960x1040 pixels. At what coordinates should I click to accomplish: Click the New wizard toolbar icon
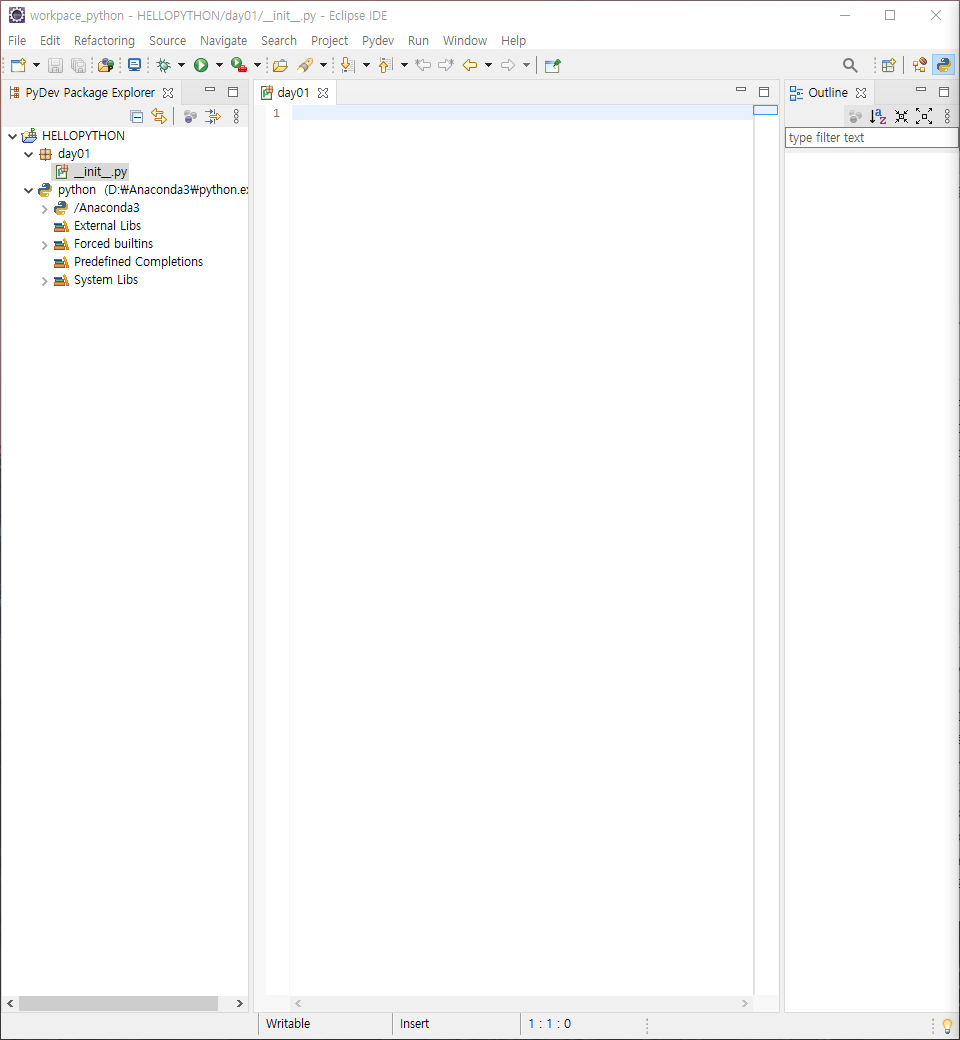[x=19, y=65]
